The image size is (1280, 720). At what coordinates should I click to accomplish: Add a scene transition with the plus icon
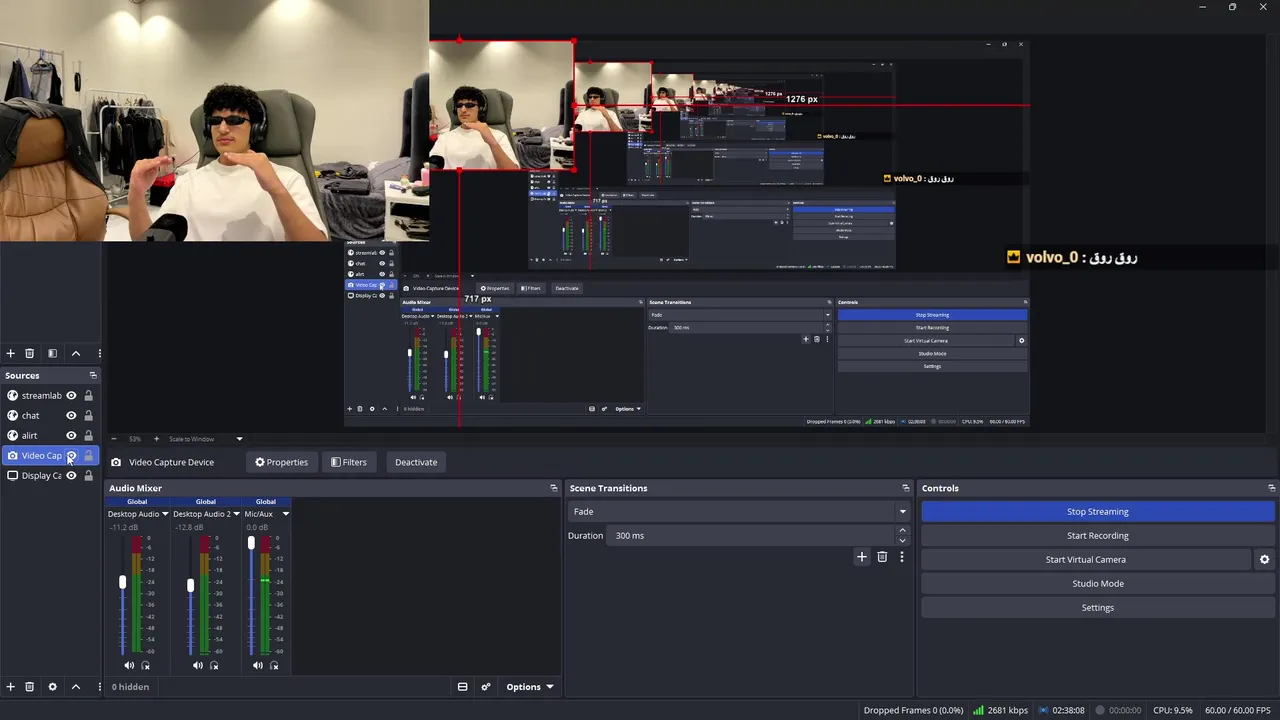pos(862,557)
